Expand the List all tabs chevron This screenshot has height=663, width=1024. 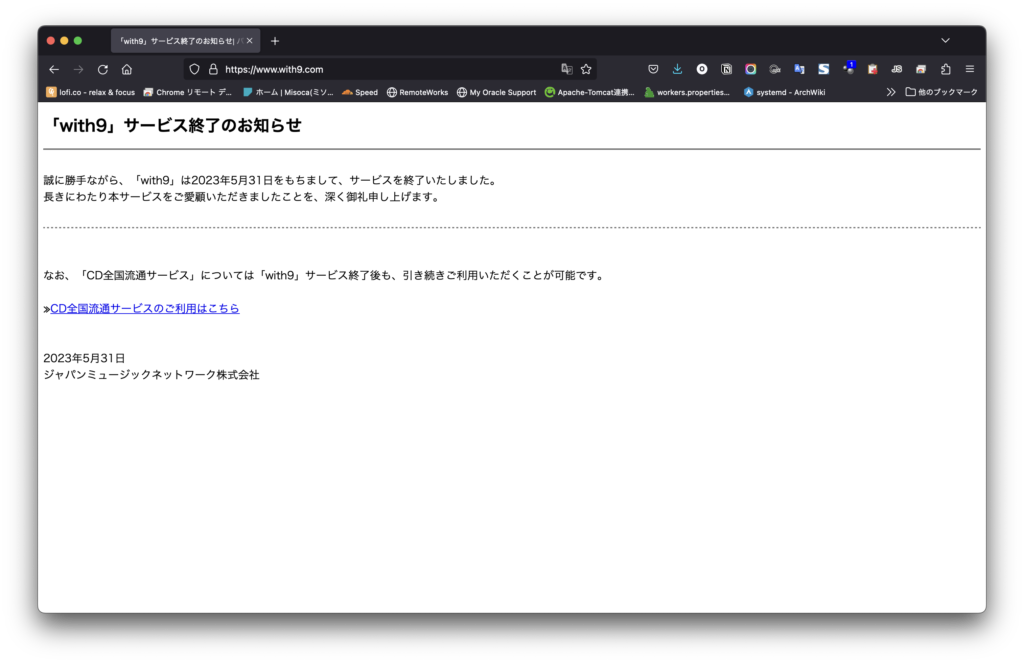pos(945,40)
